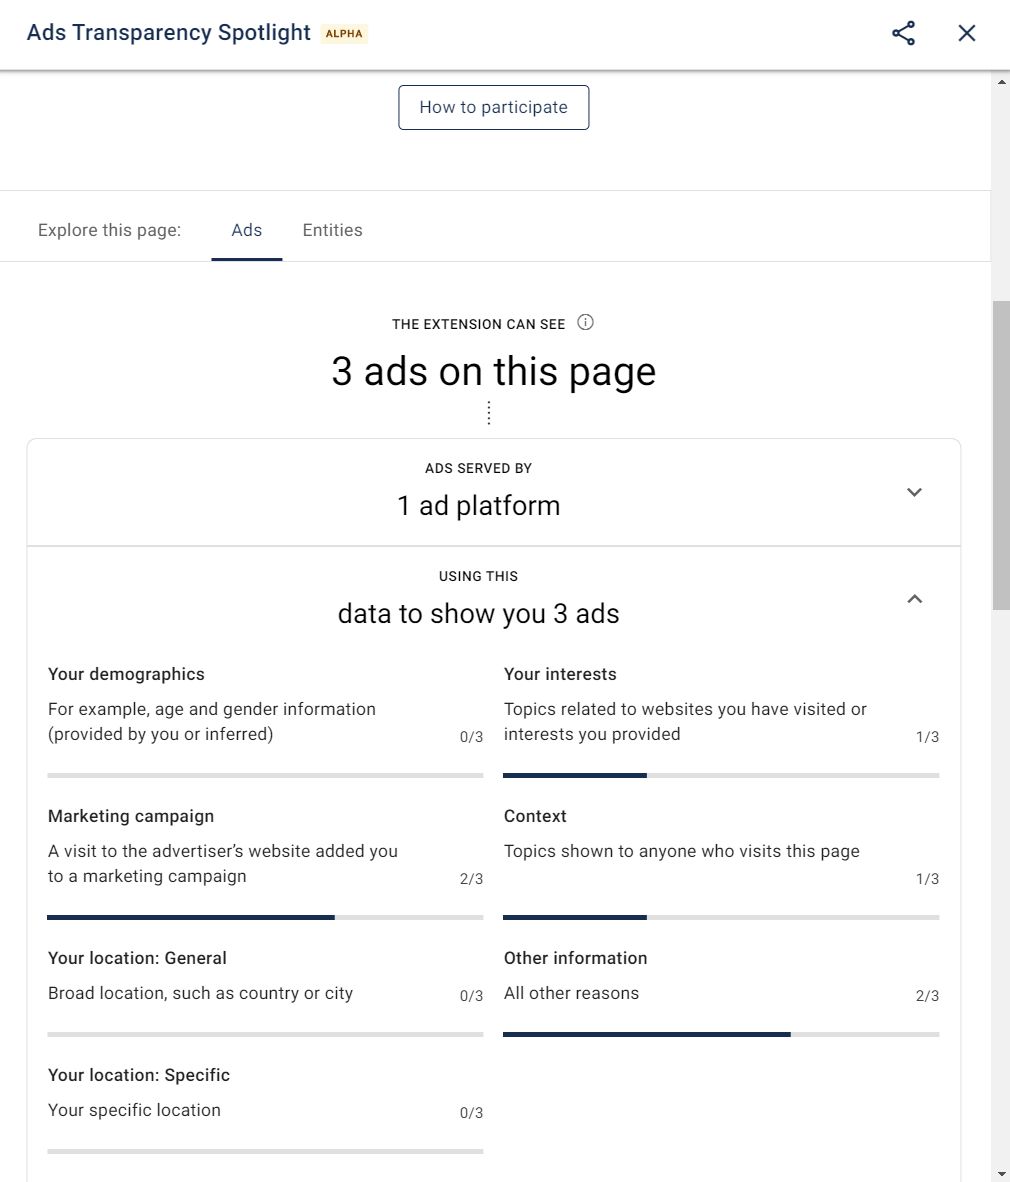Click the 'Ads Transparency Spotlight' title
The height and width of the screenshot is (1182, 1010).
169,32
